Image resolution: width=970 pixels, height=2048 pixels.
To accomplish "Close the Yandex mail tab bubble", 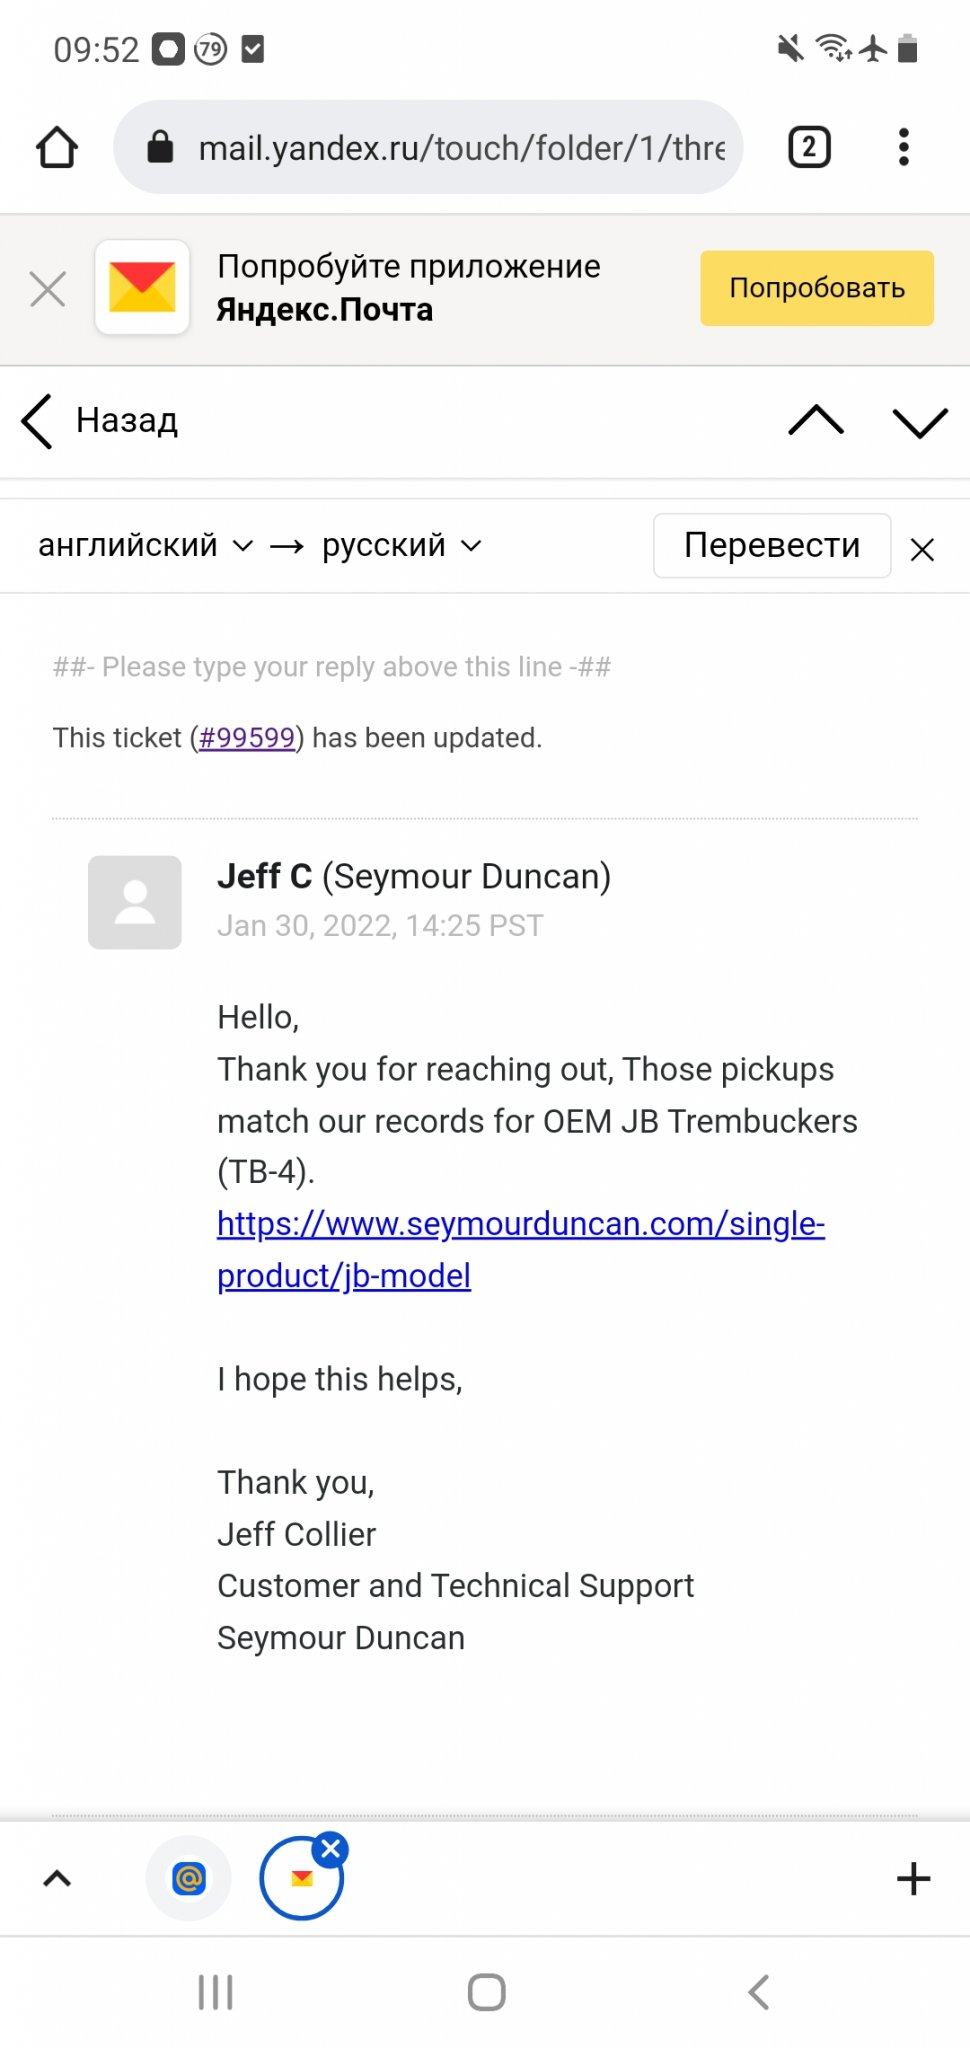I will [x=331, y=1849].
